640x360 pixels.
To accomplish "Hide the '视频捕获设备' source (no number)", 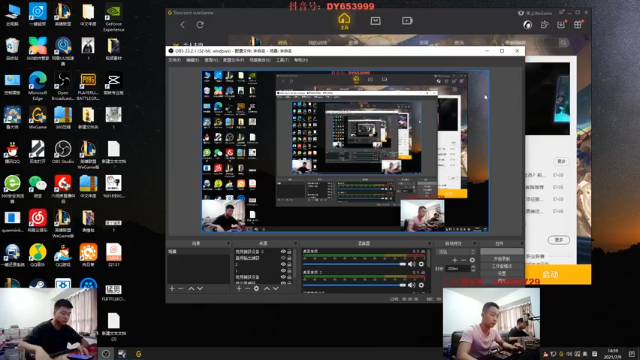I will click(x=283, y=277).
